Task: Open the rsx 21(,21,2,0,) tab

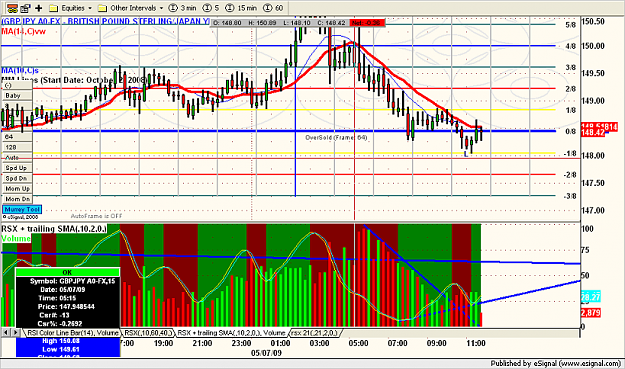Action: (x=314, y=332)
